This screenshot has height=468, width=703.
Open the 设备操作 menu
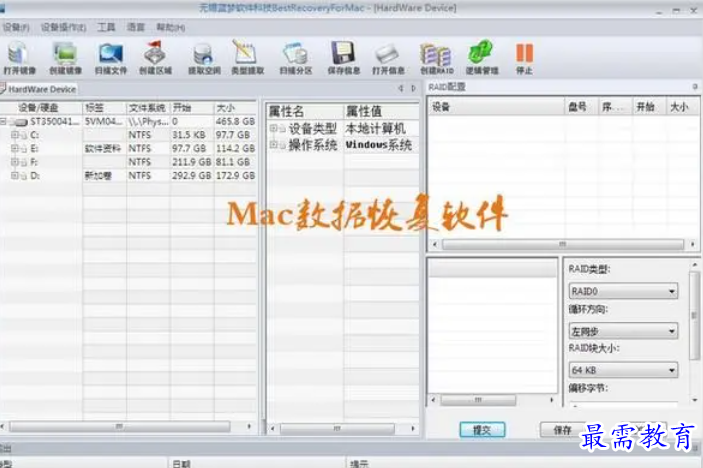coord(63,27)
